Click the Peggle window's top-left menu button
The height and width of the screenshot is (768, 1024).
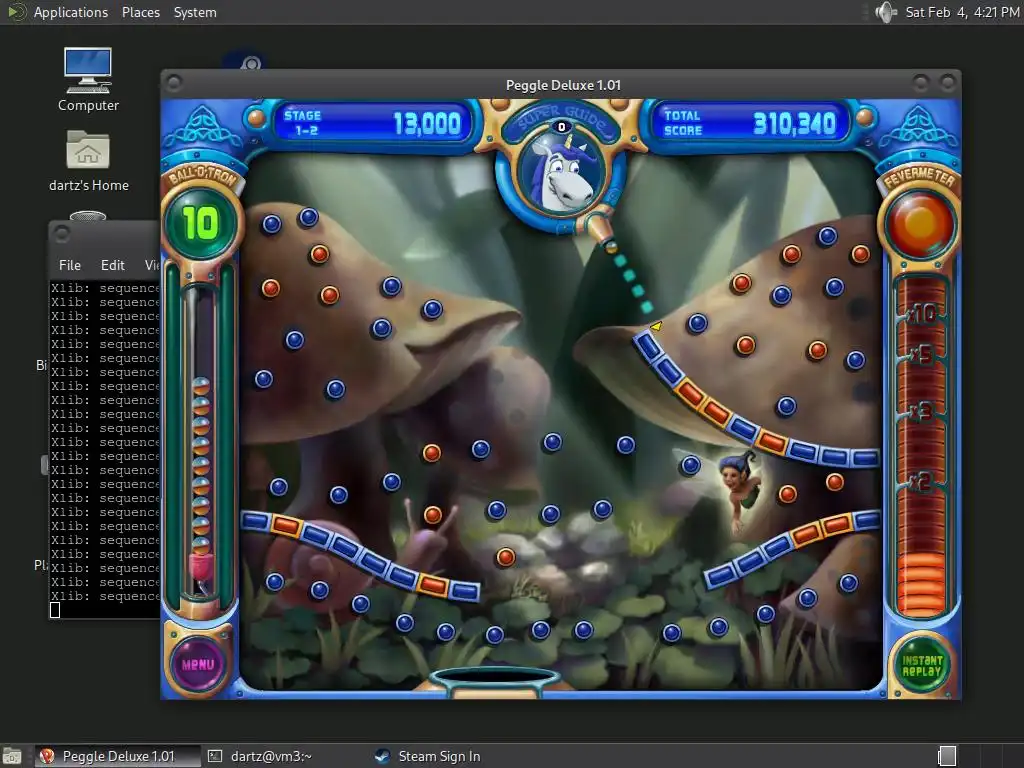point(174,83)
